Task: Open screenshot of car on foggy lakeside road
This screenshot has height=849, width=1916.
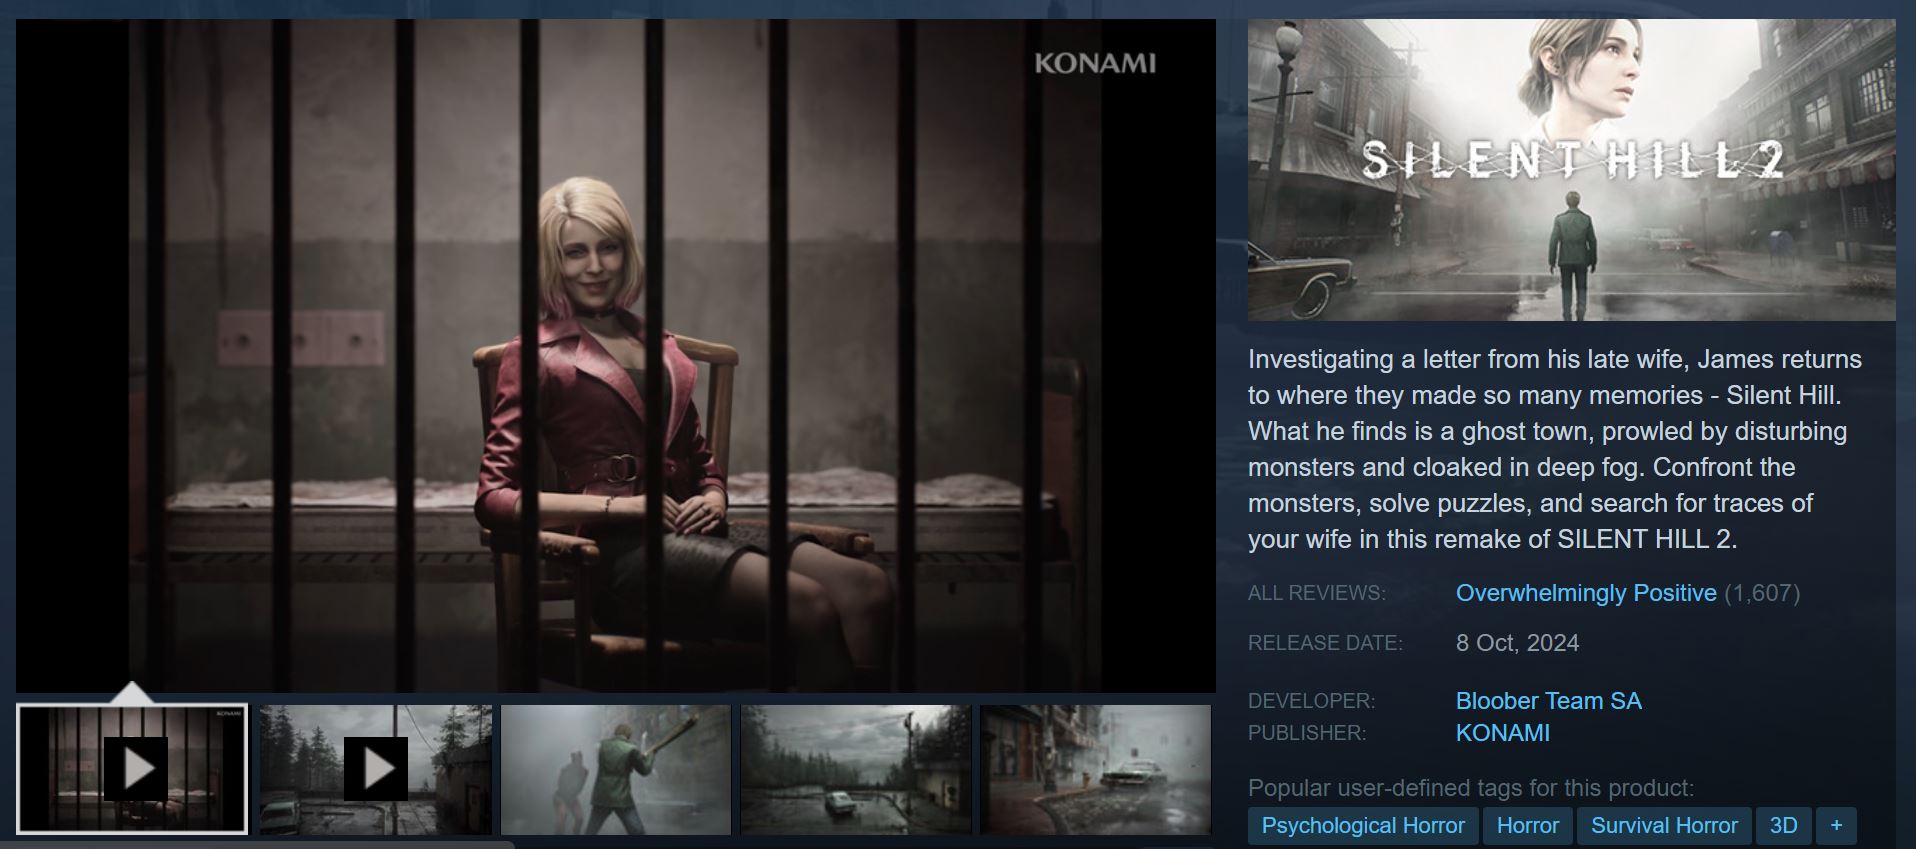Action: pos(856,769)
